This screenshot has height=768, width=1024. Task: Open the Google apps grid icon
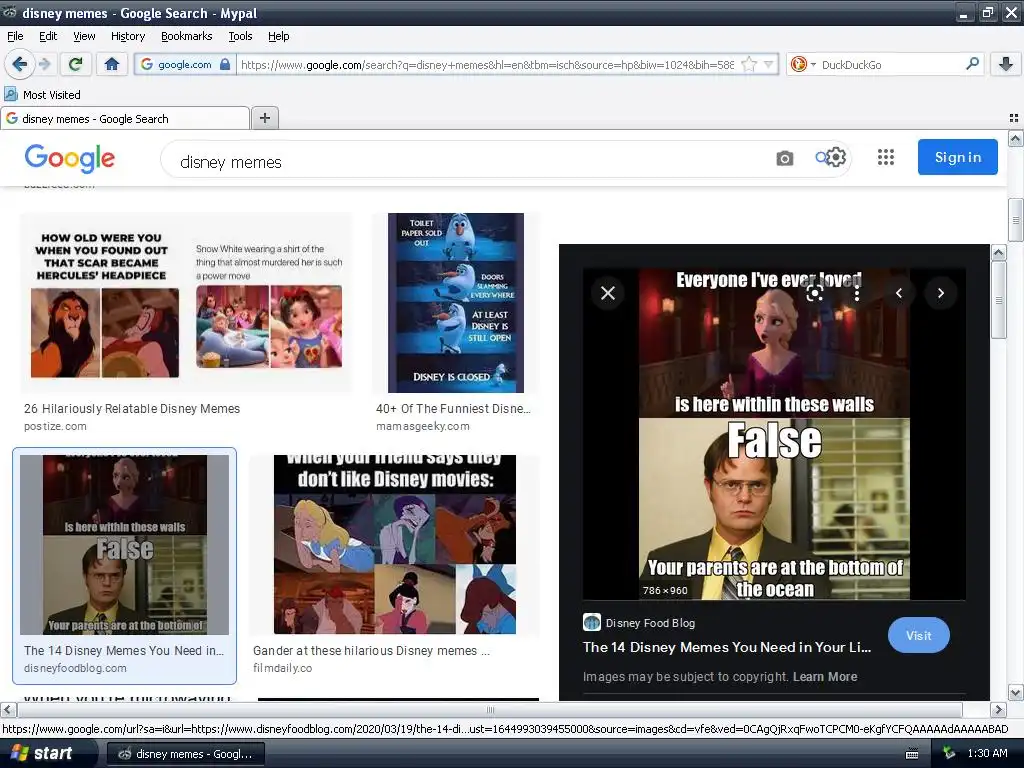point(886,157)
